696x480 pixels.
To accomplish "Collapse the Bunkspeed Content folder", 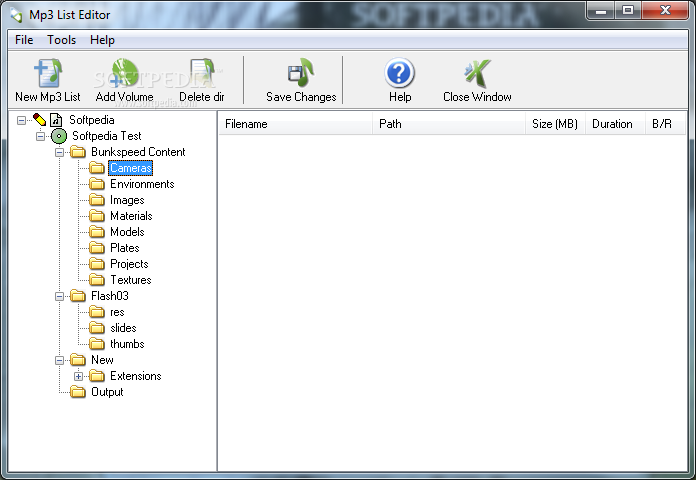I will point(59,152).
